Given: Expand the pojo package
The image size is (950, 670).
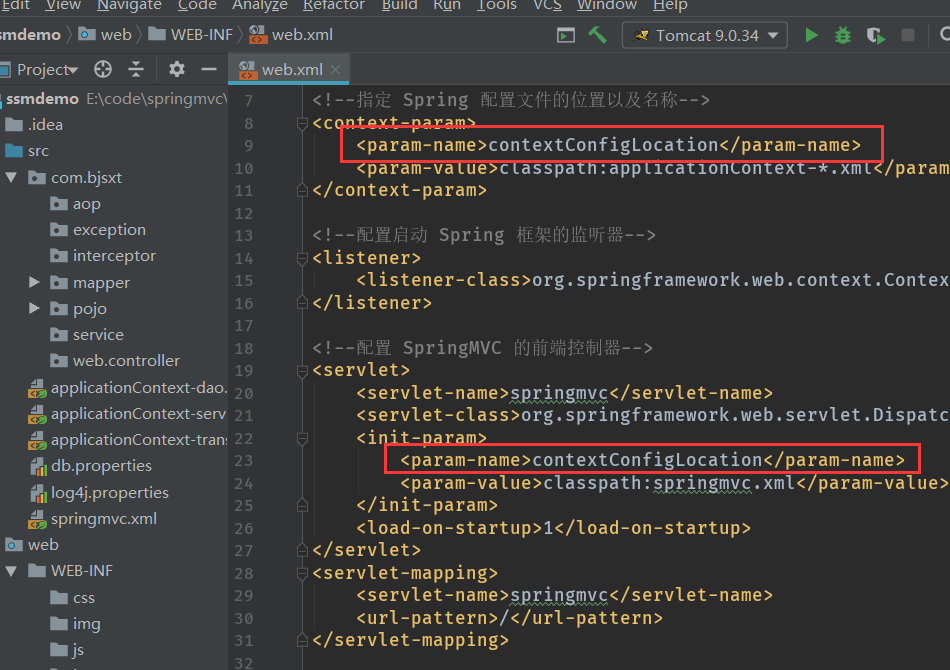Looking at the screenshot, I should 34,308.
